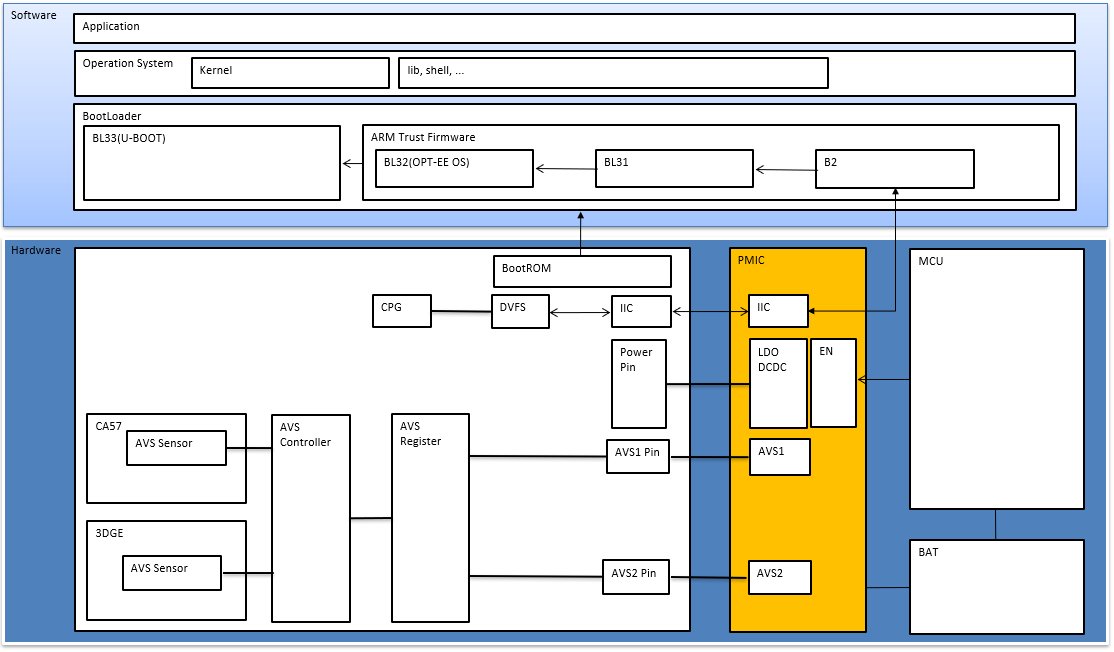The height and width of the screenshot is (652, 1114).
Task: Select the AVS Sensor inside CA57
Action: click(x=177, y=448)
